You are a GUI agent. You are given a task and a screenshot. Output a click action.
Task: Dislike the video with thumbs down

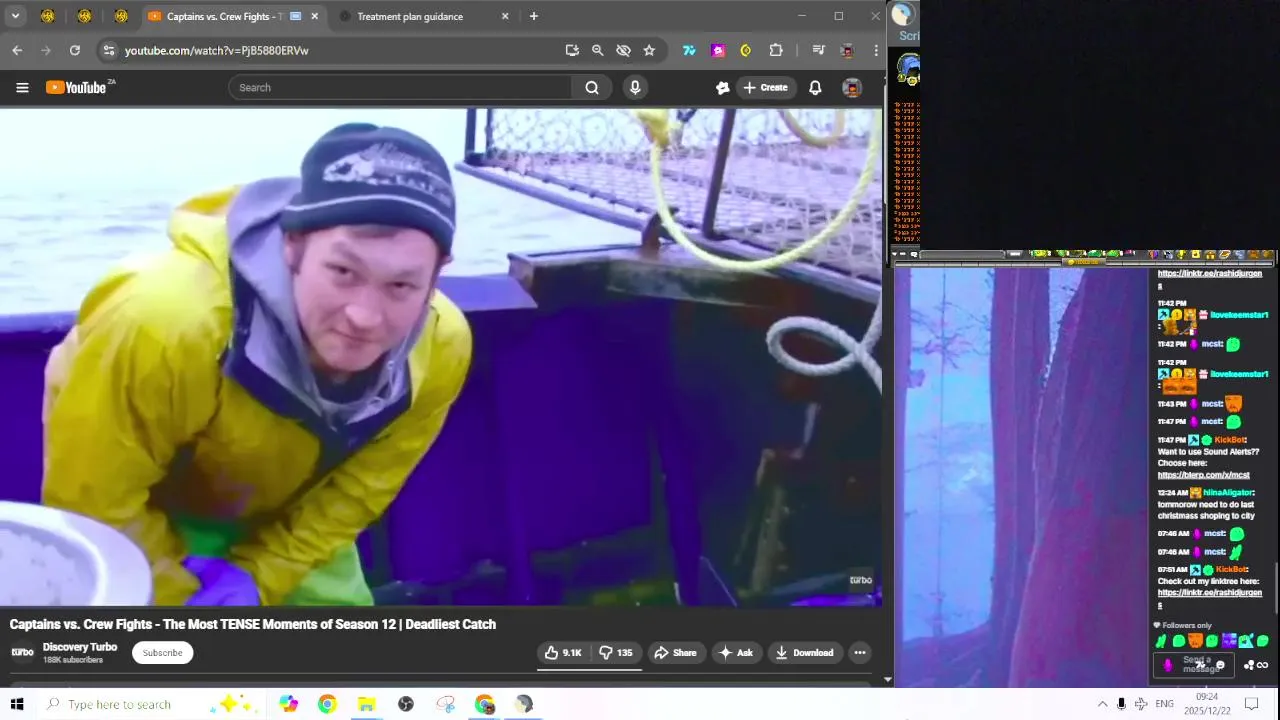pos(616,653)
